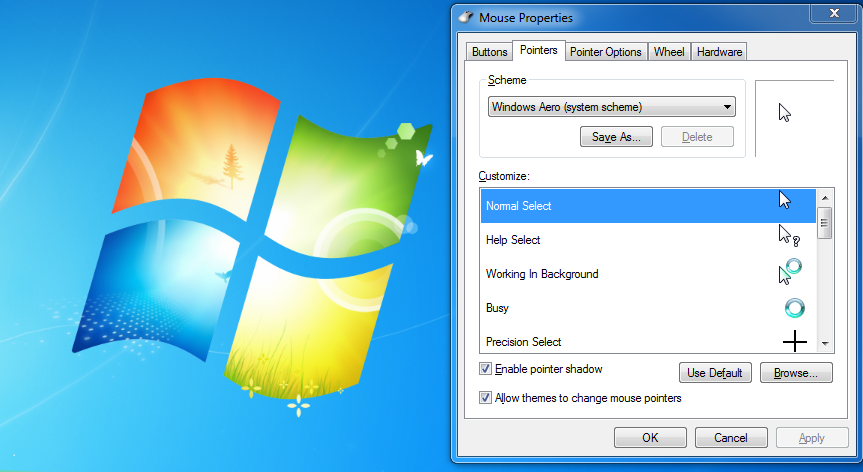Choose the Working In Background cursor icon
Screen dimensions: 863x472
pyautogui.click(x=790, y=272)
